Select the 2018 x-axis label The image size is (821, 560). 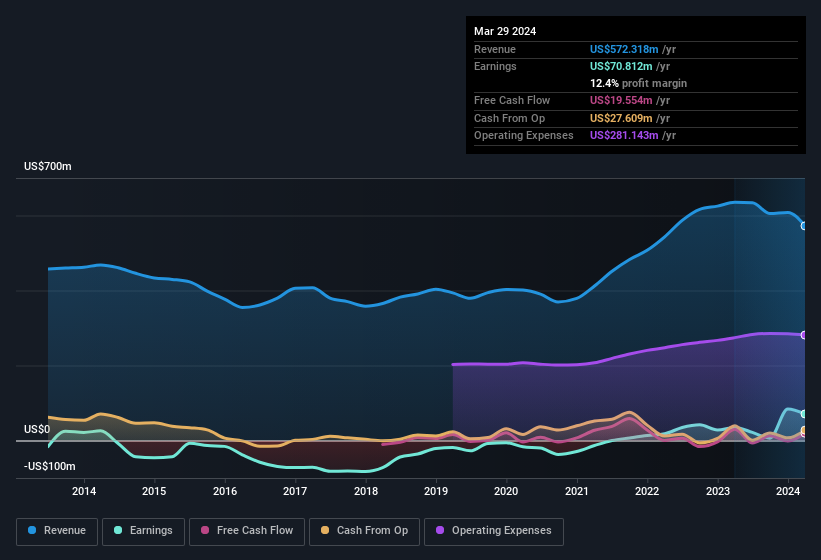click(x=366, y=491)
